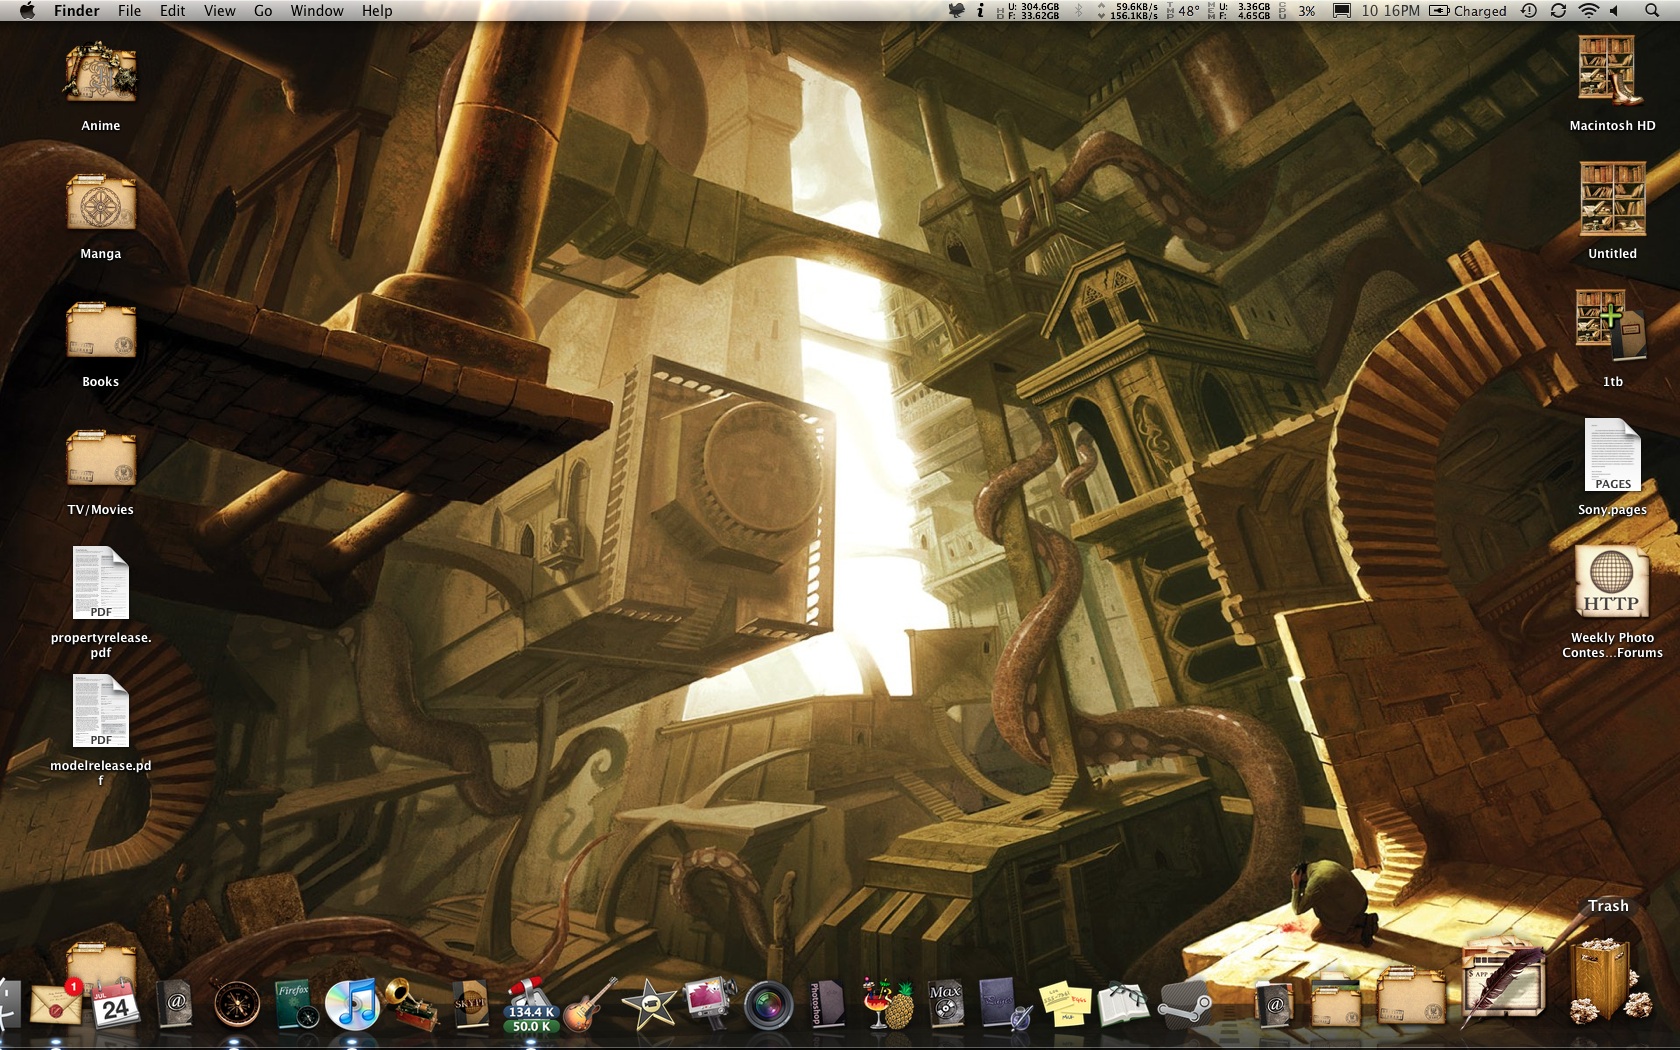The image size is (1680, 1050).
Task: Open the Finder menu
Action: coord(77,11)
